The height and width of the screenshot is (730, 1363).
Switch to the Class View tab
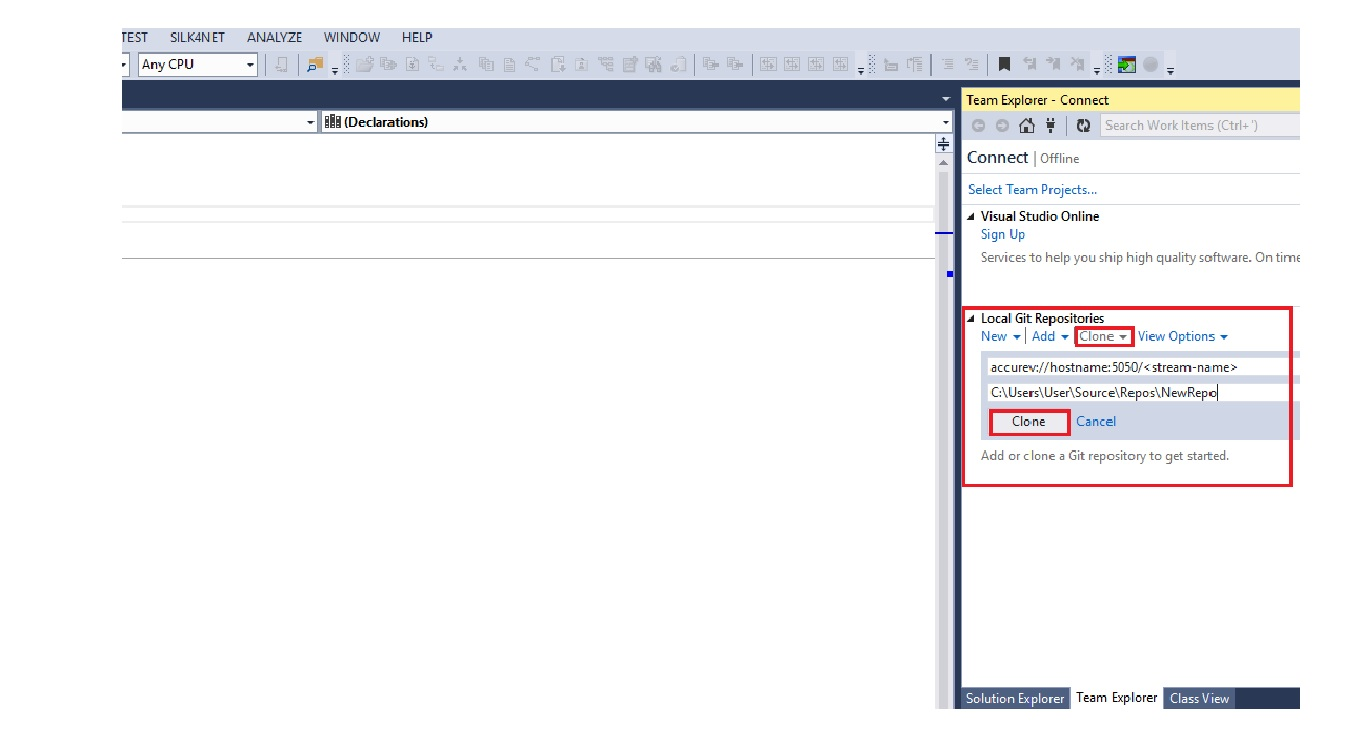tap(1199, 698)
